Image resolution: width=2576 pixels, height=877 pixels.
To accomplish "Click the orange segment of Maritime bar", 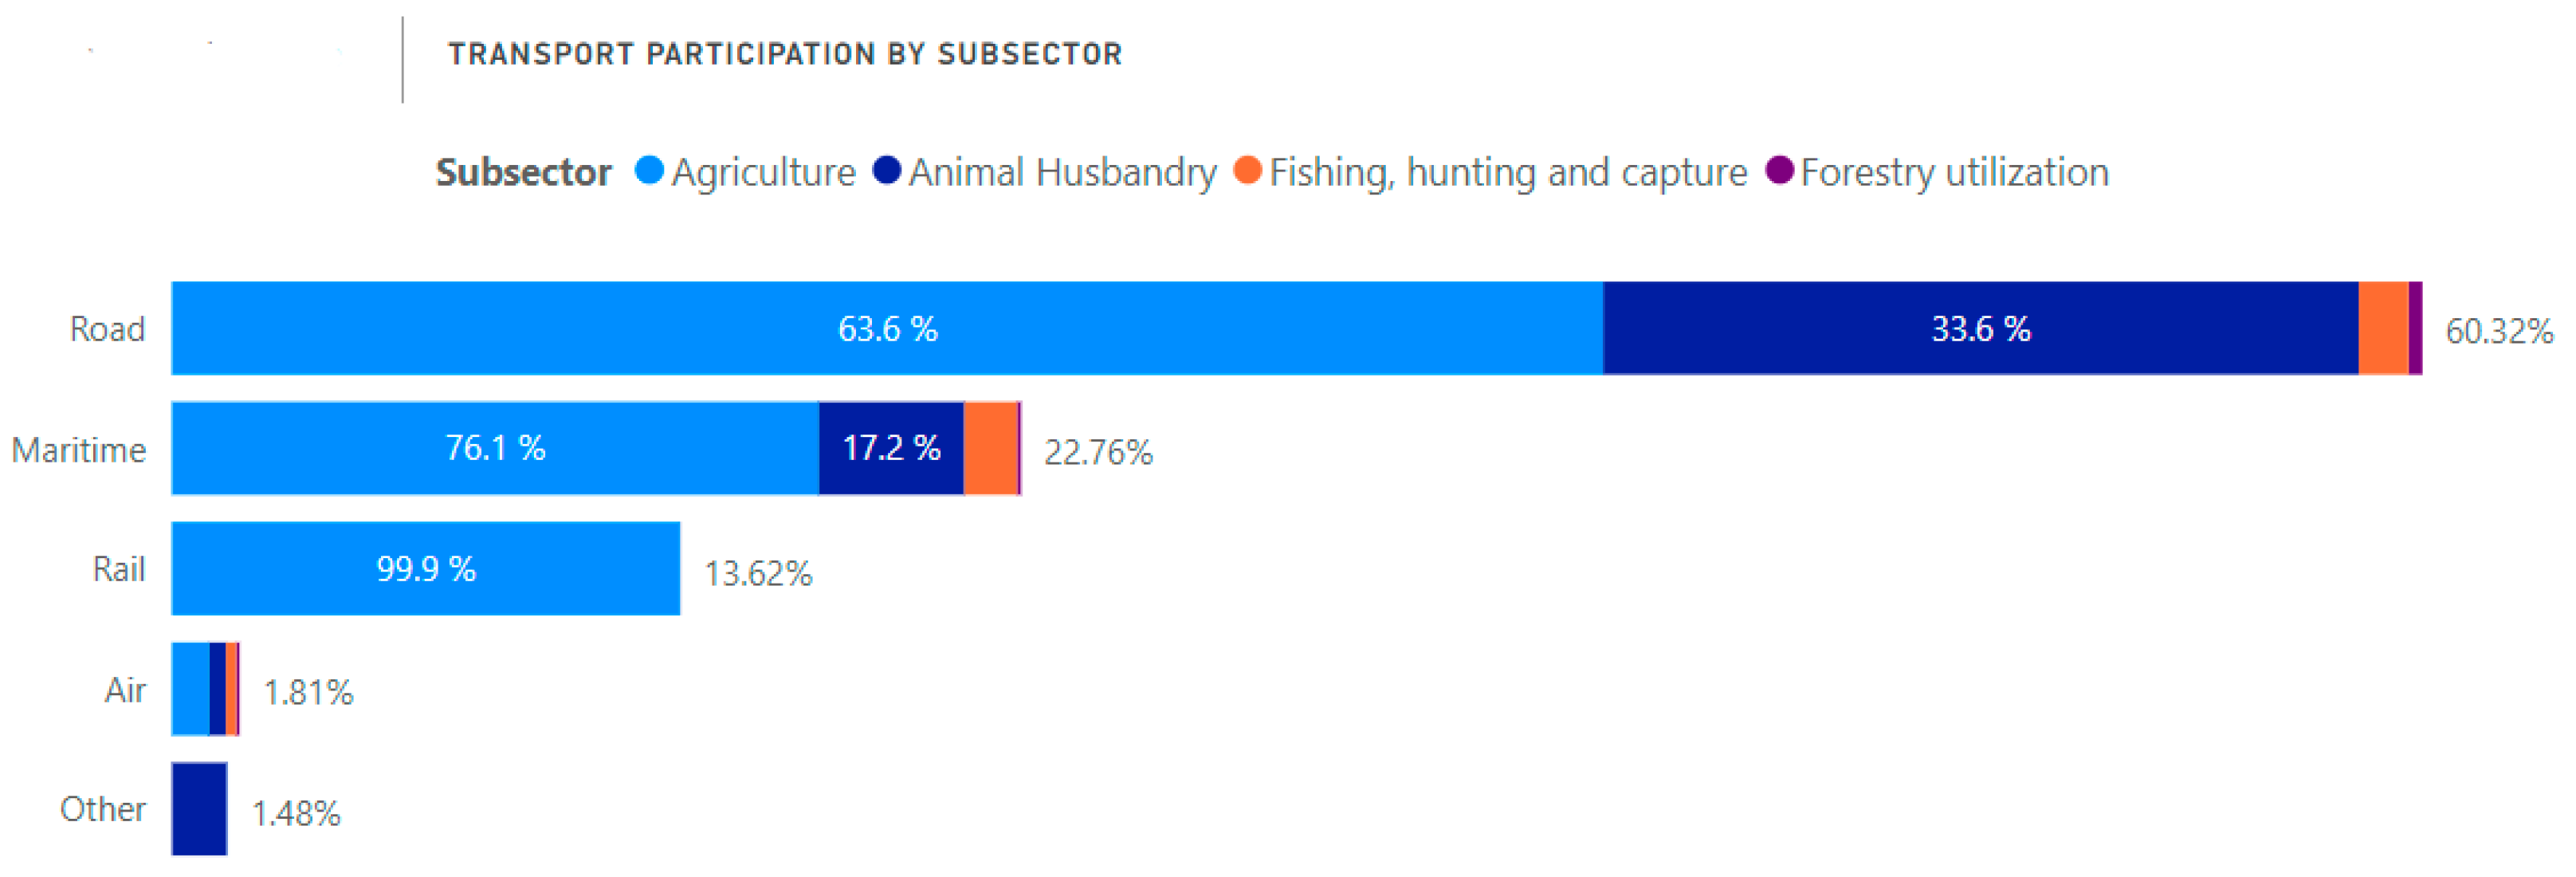I will point(990,449).
